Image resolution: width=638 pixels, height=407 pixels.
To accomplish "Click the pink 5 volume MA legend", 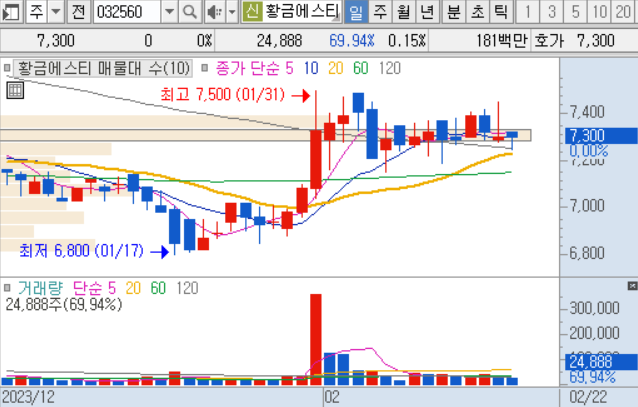I will click(112, 288).
